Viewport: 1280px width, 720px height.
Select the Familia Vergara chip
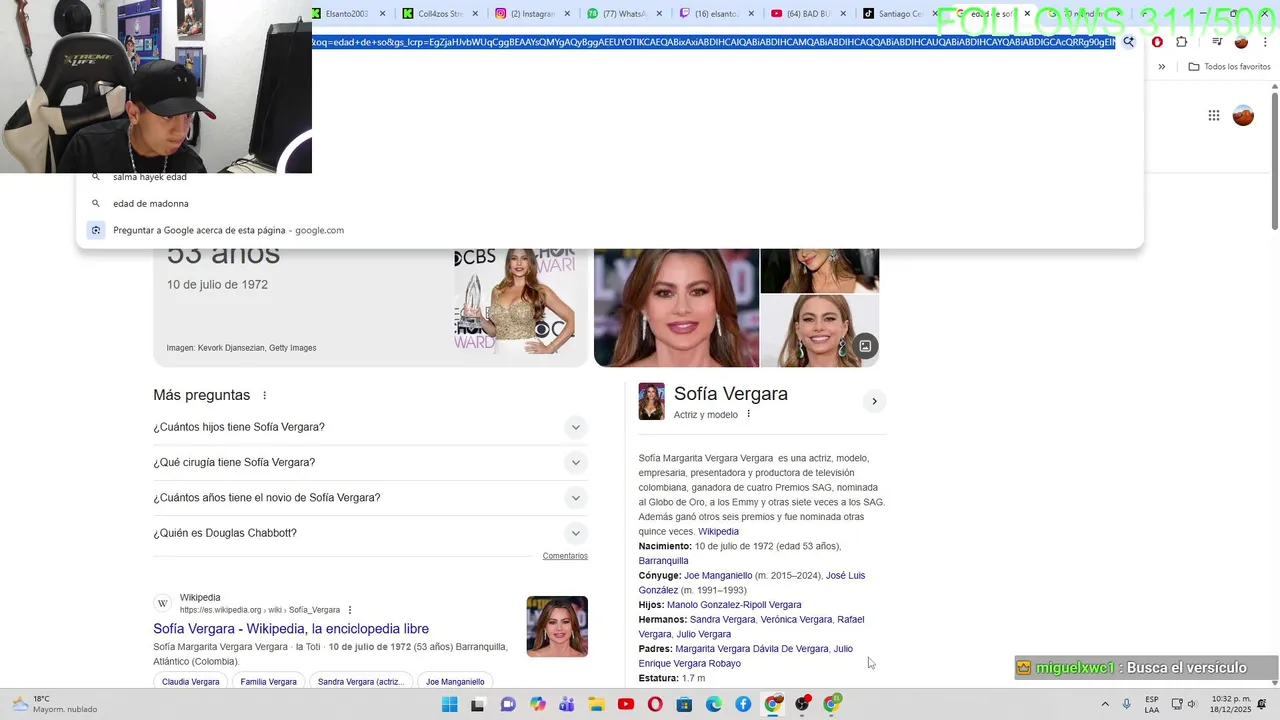pos(268,682)
